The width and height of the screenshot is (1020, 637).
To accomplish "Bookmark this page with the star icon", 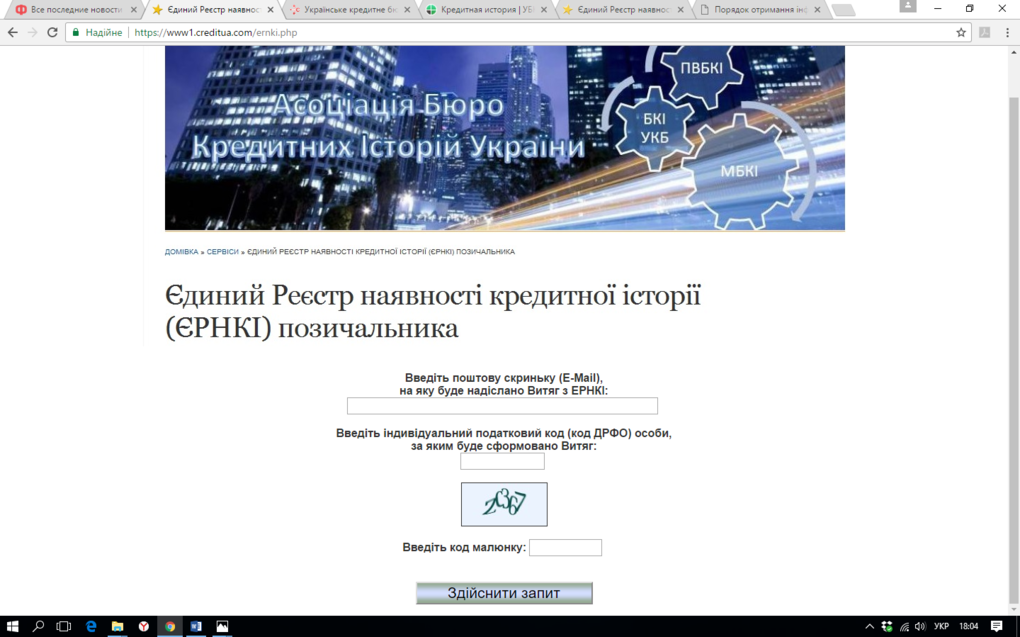I will (961, 32).
